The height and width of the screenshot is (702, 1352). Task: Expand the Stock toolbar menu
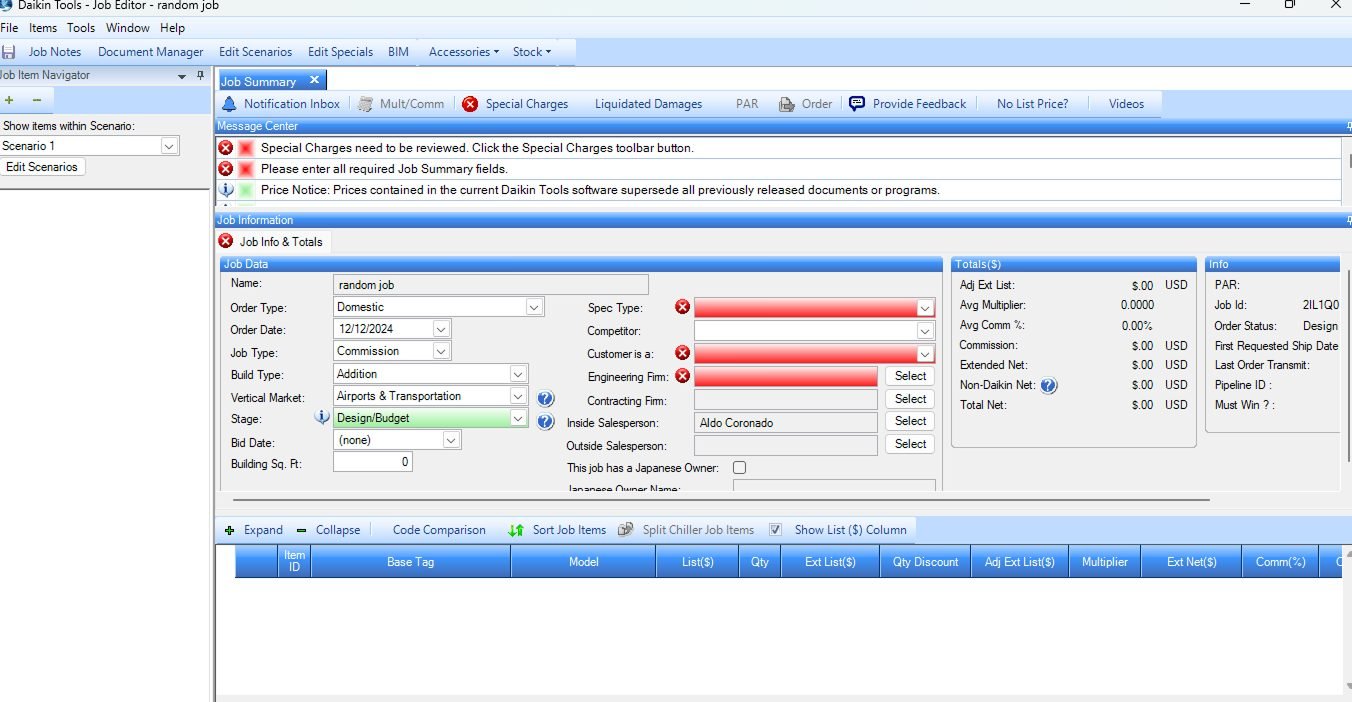point(531,52)
